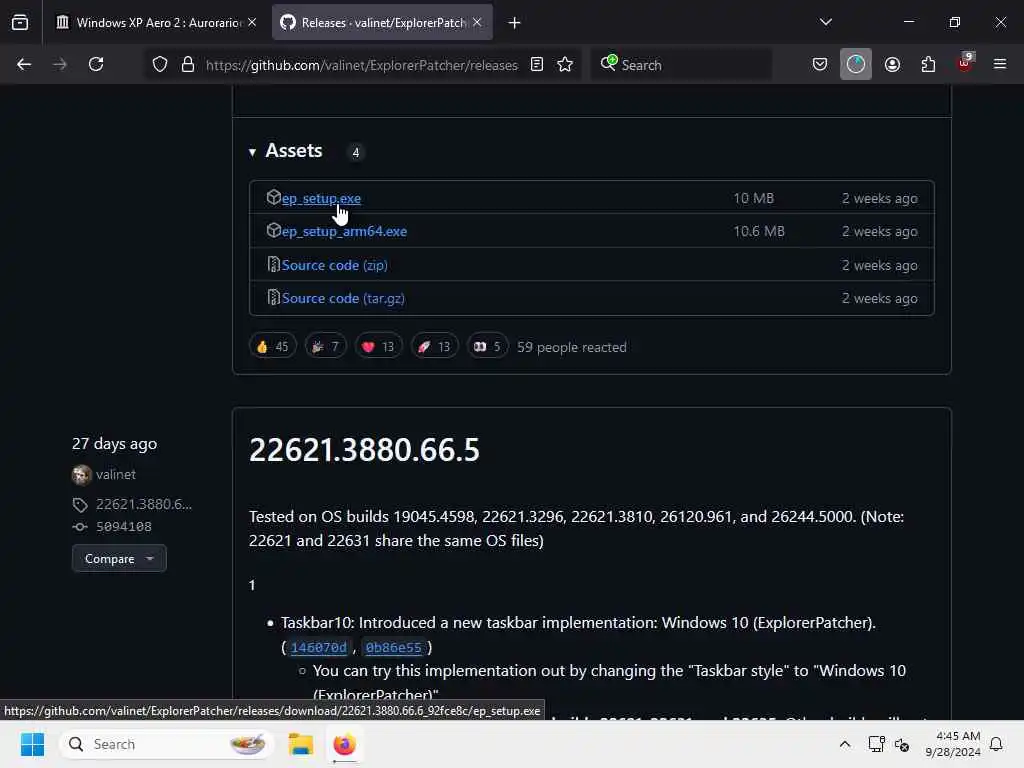Go forward to next page
Screen dimensions: 1024x768
(60, 64)
